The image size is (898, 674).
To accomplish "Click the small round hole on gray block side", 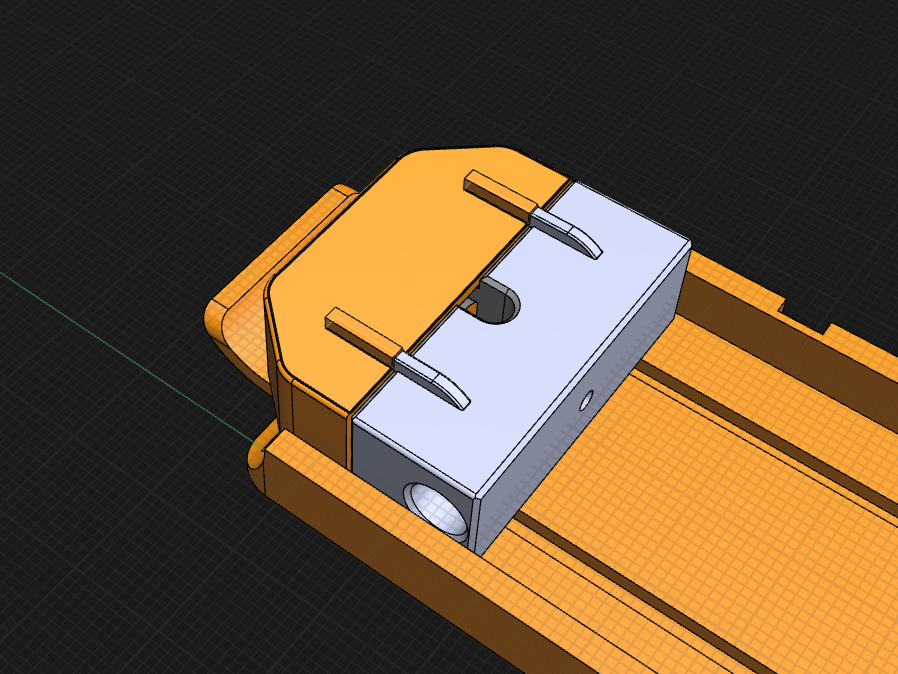I will (585, 401).
